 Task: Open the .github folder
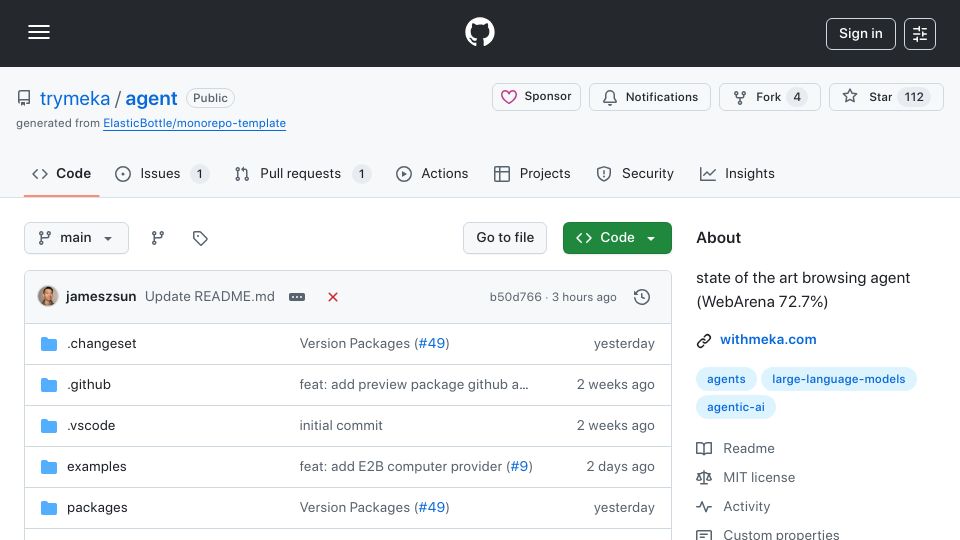click(x=89, y=384)
